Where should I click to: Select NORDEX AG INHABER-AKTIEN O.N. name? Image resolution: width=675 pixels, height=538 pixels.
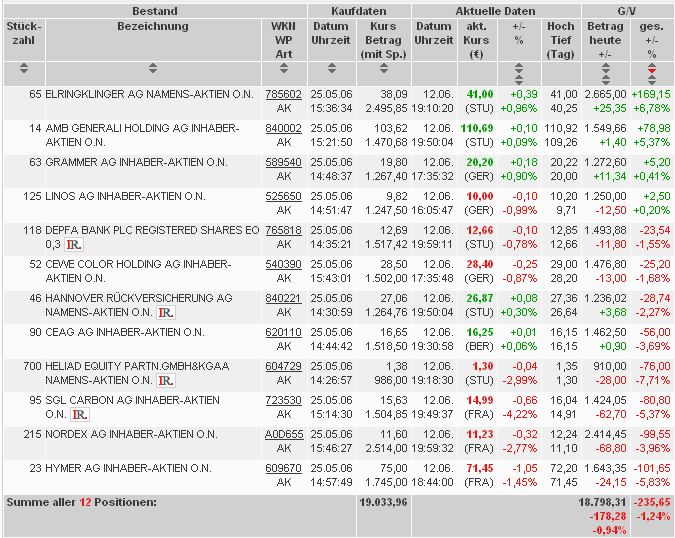131,434
